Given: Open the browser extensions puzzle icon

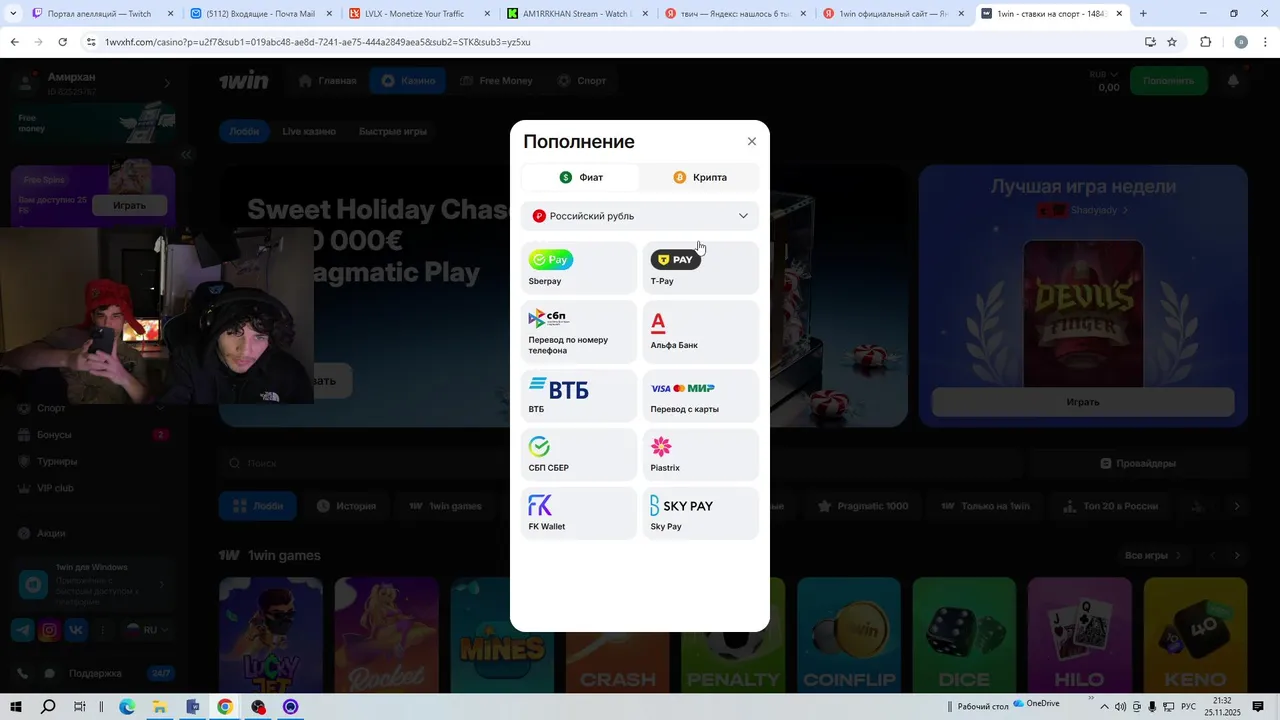Looking at the screenshot, I should 1205,42.
